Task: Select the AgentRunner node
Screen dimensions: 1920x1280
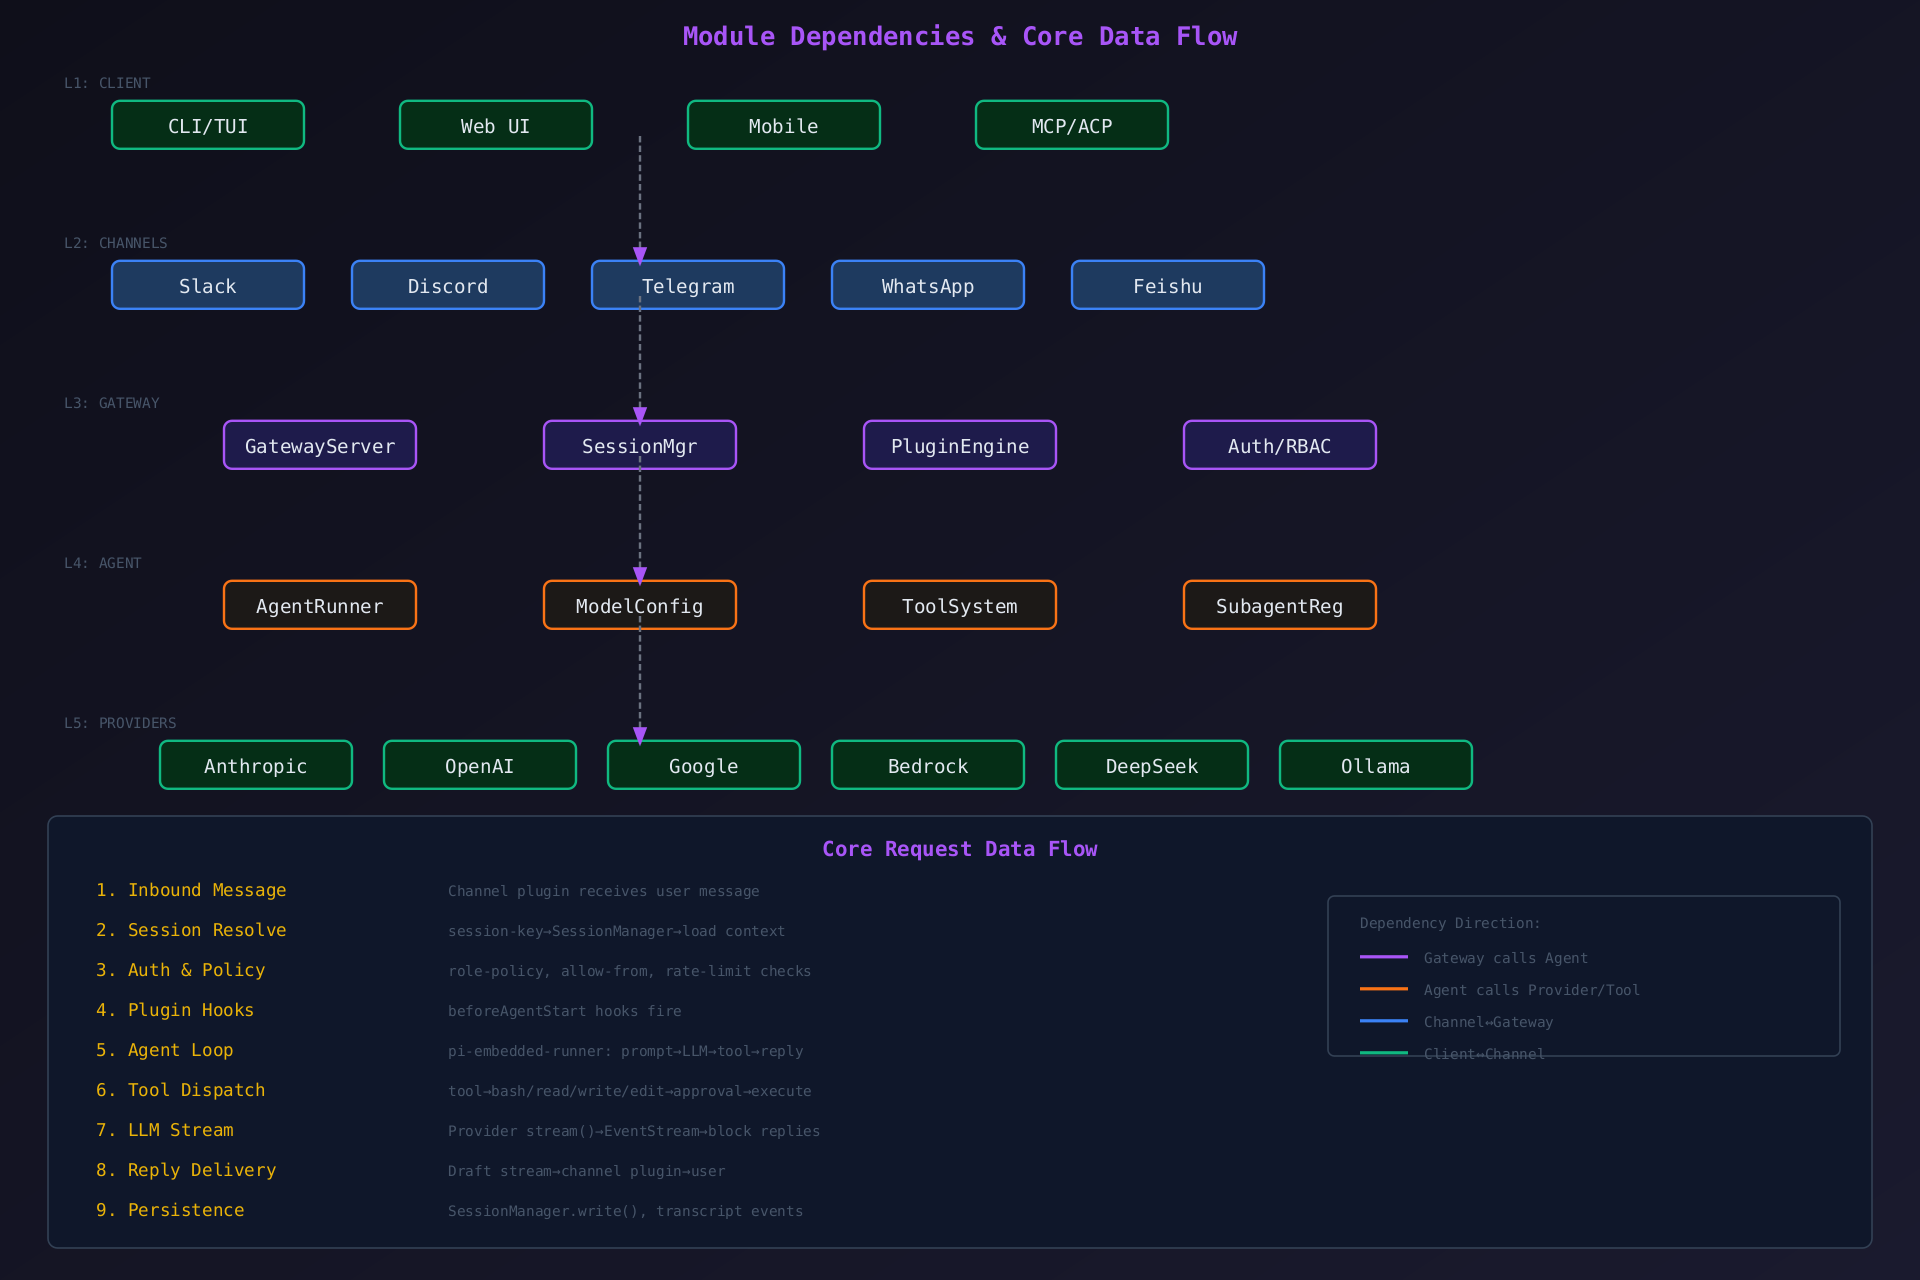Action: click(x=320, y=605)
